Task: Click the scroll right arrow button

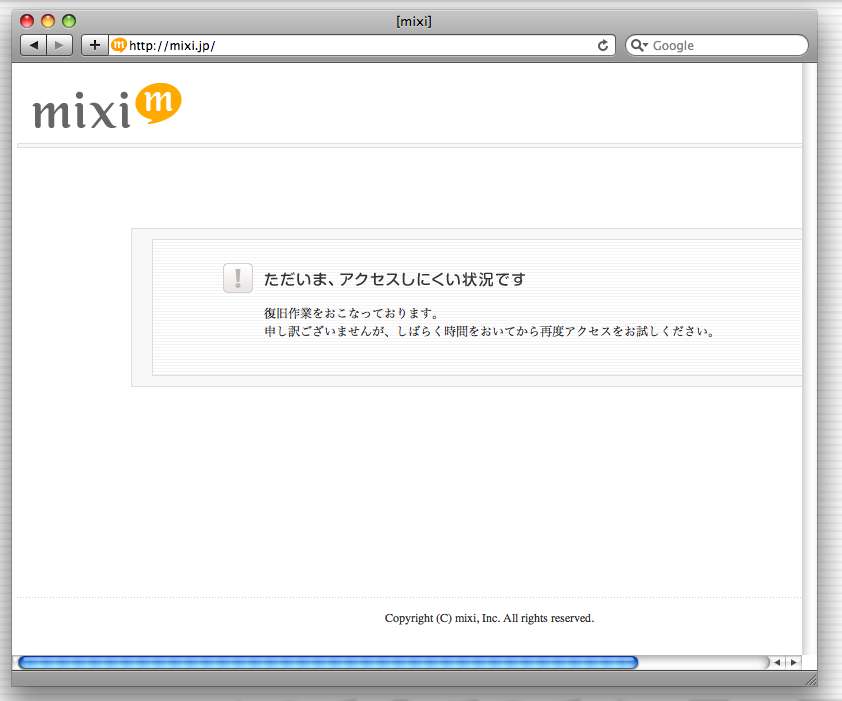Action: 793,662
